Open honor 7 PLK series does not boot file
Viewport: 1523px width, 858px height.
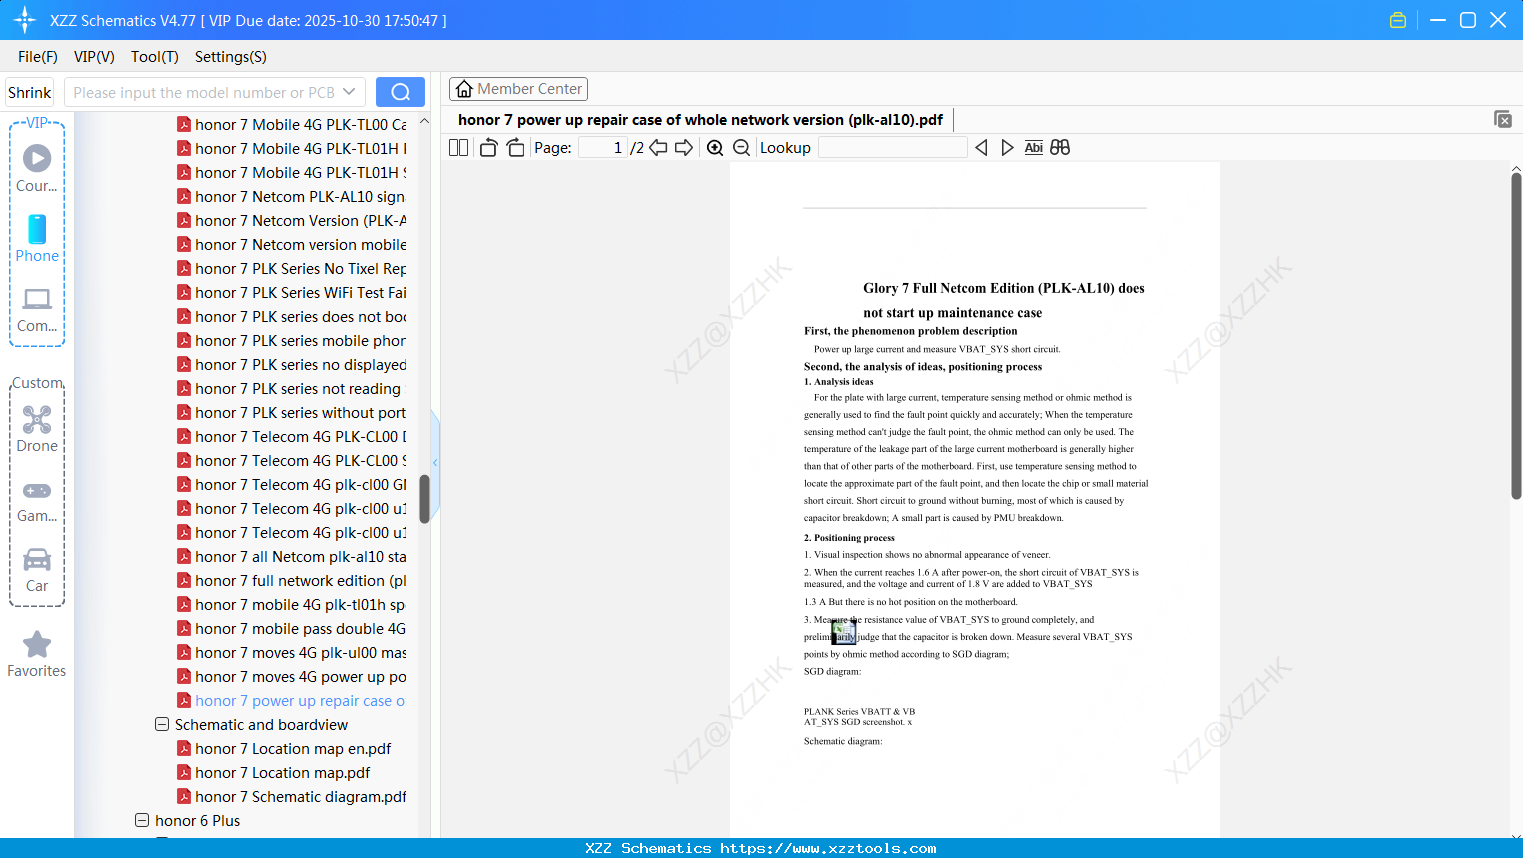(x=291, y=316)
